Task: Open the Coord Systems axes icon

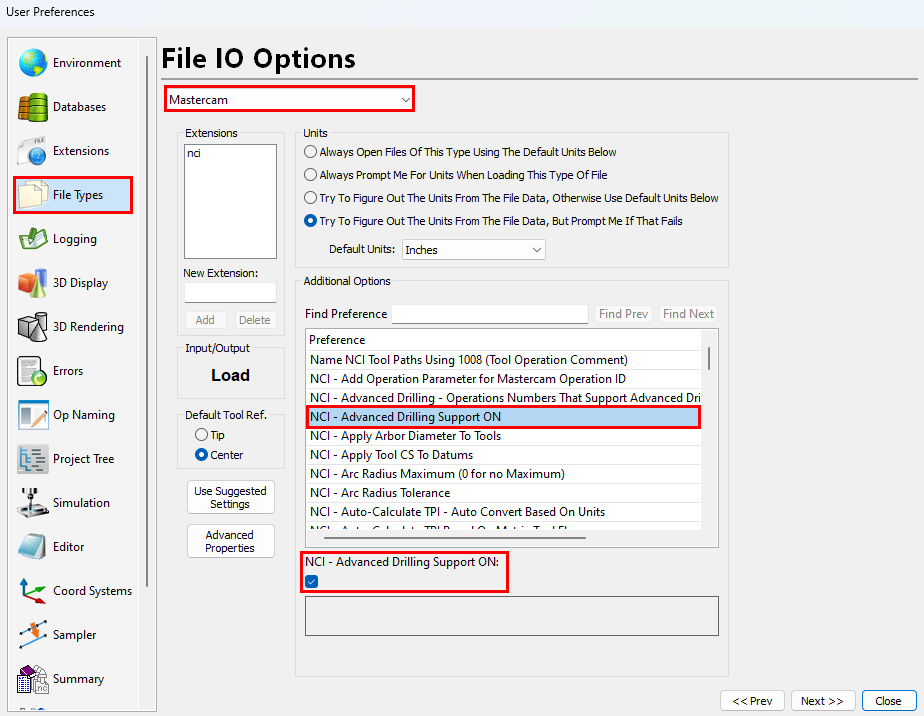Action: click(x=32, y=590)
